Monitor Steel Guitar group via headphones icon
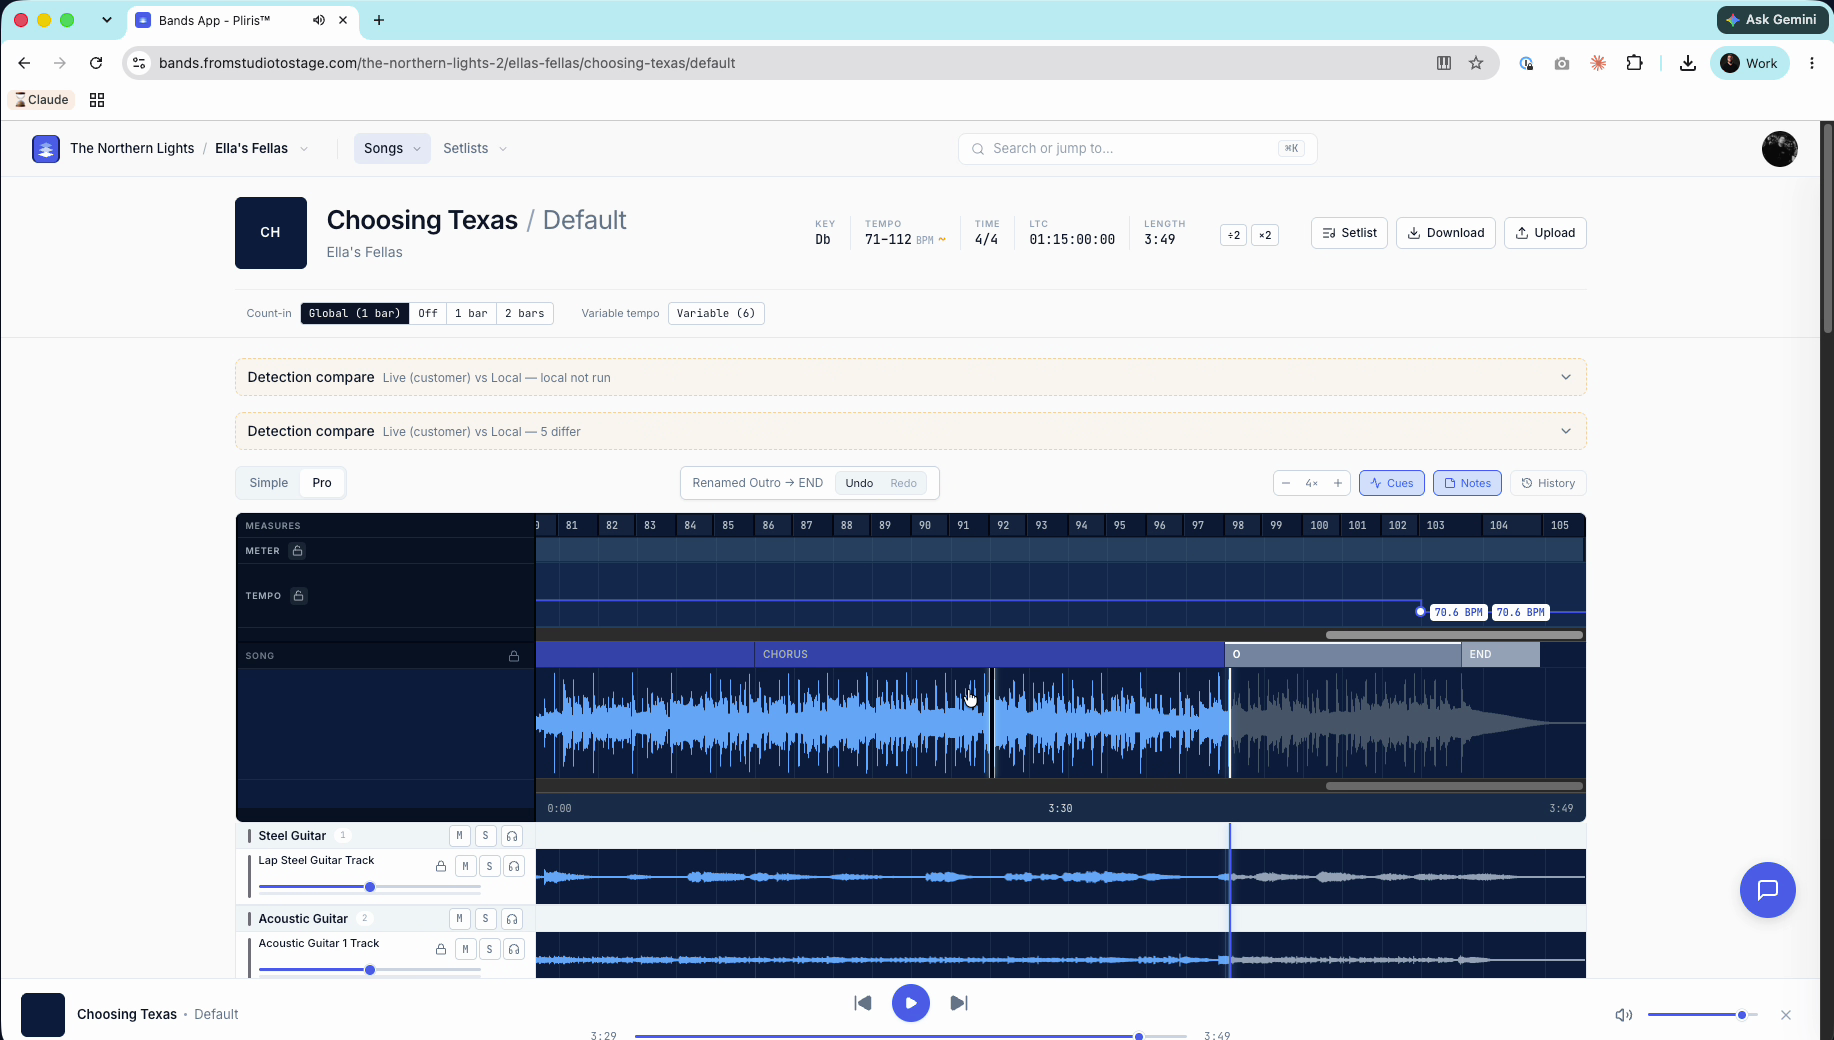The image size is (1834, 1040). [x=512, y=836]
